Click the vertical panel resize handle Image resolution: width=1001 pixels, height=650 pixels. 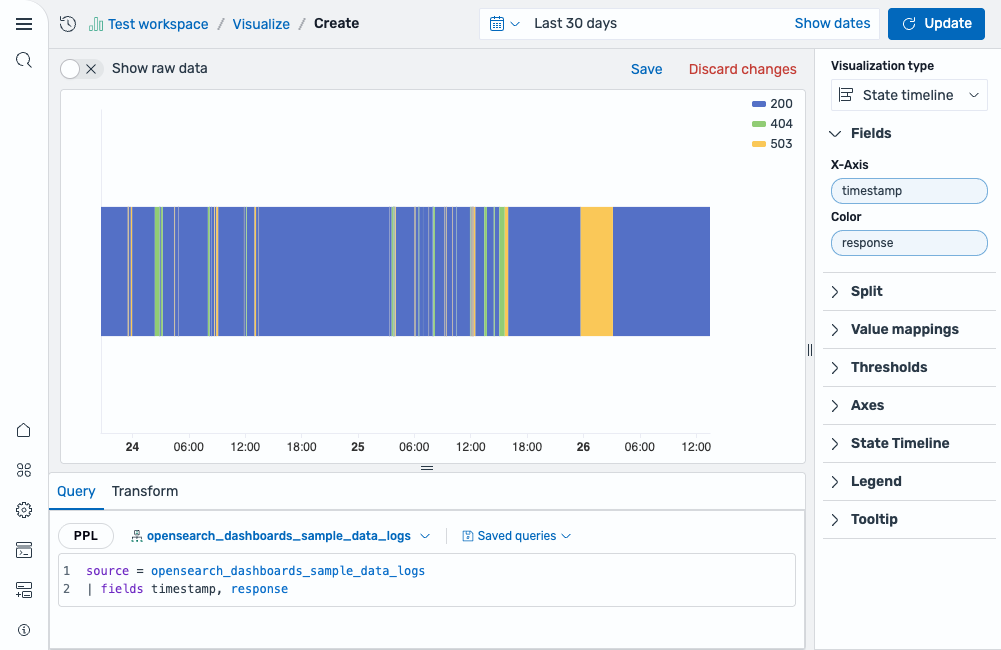[810, 350]
